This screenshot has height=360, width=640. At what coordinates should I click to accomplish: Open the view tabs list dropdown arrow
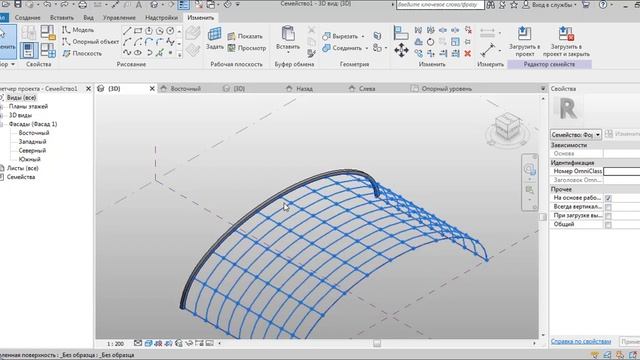tap(543, 89)
